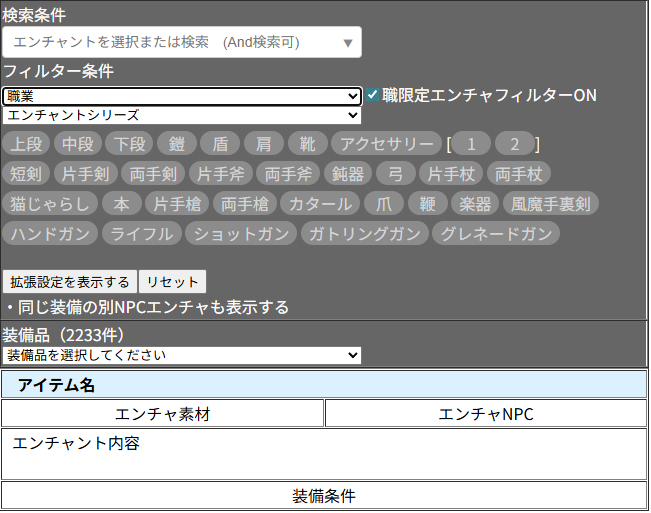Select the 猫じゃらし weapon filter
Viewport: 651px width, 513px height.
[50, 204]
